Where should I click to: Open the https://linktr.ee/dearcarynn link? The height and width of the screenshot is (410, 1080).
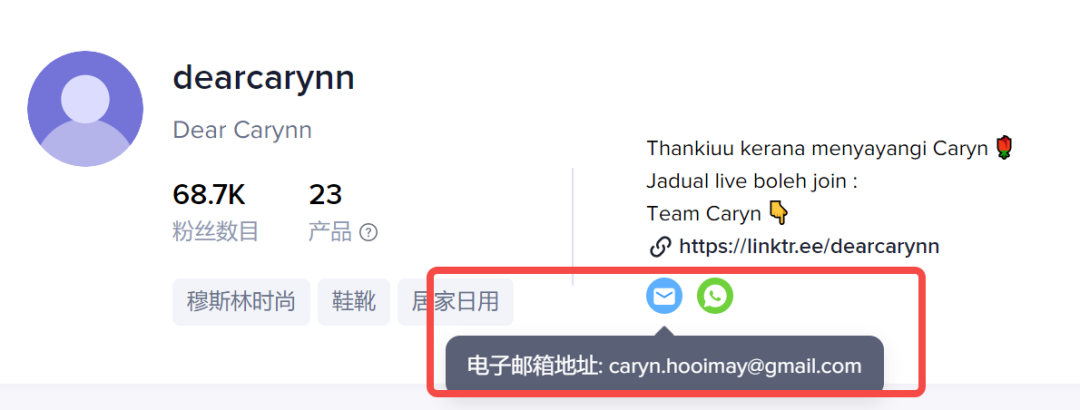click(809, 247)
